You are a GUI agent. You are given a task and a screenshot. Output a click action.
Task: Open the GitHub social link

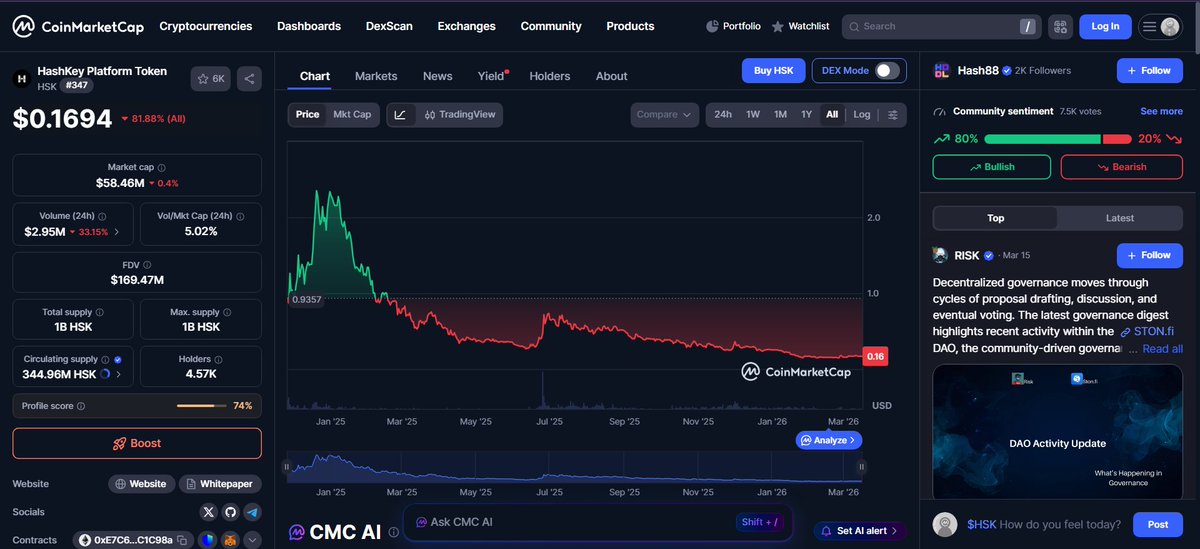tap(231, 511)
